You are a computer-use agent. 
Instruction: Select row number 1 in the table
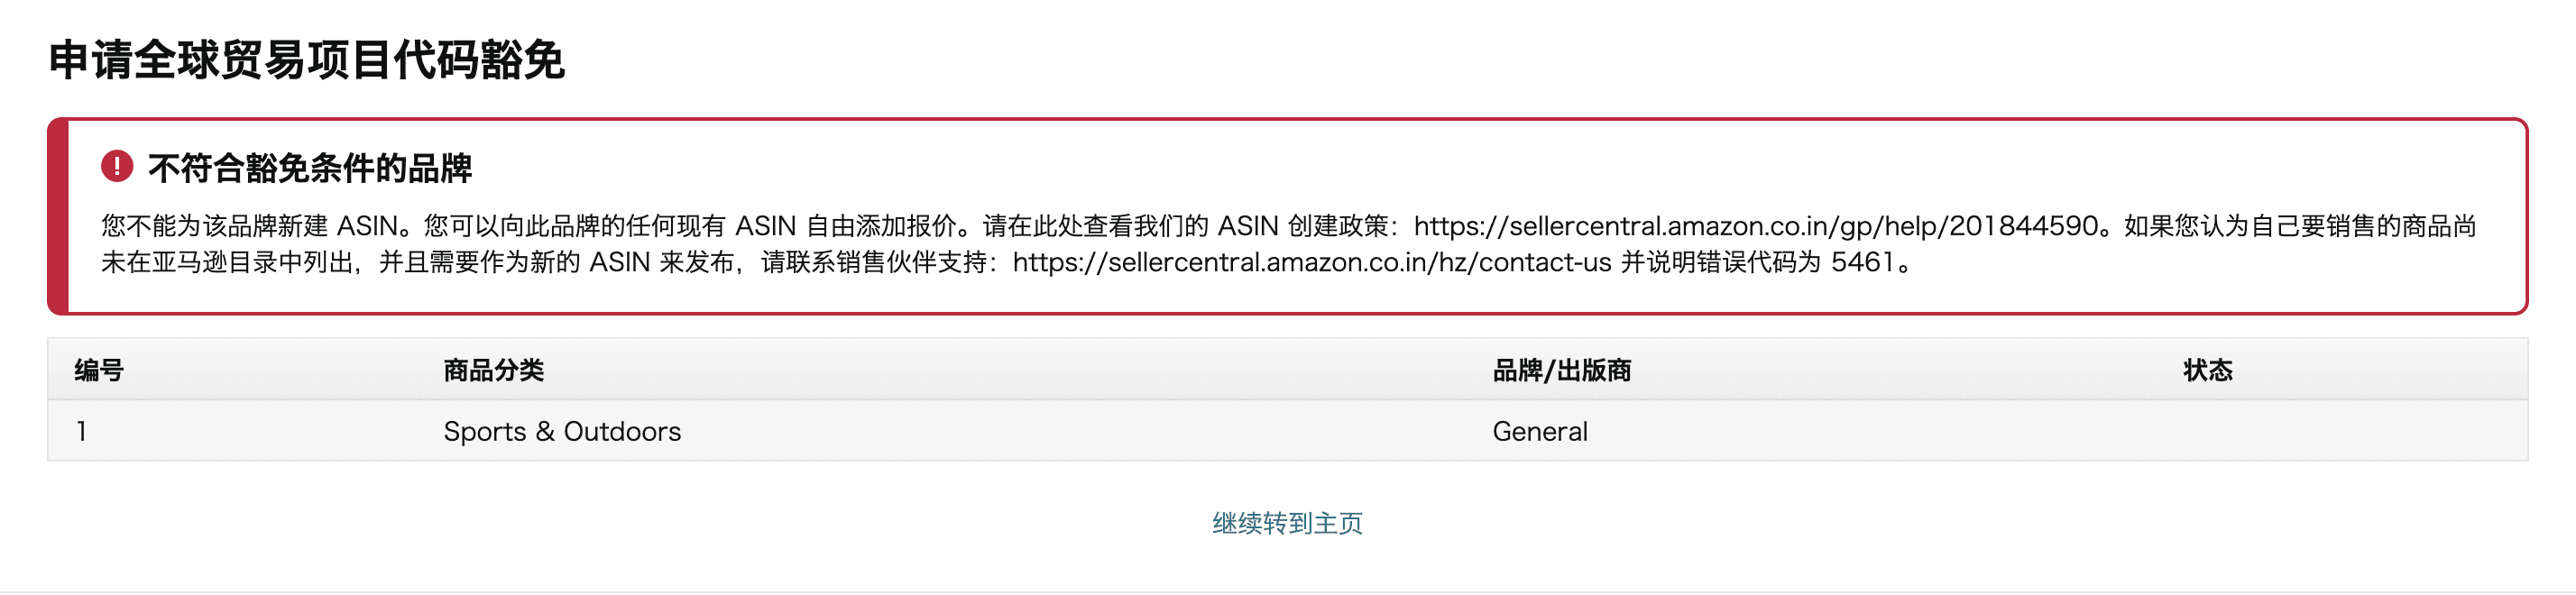(82, 432)
